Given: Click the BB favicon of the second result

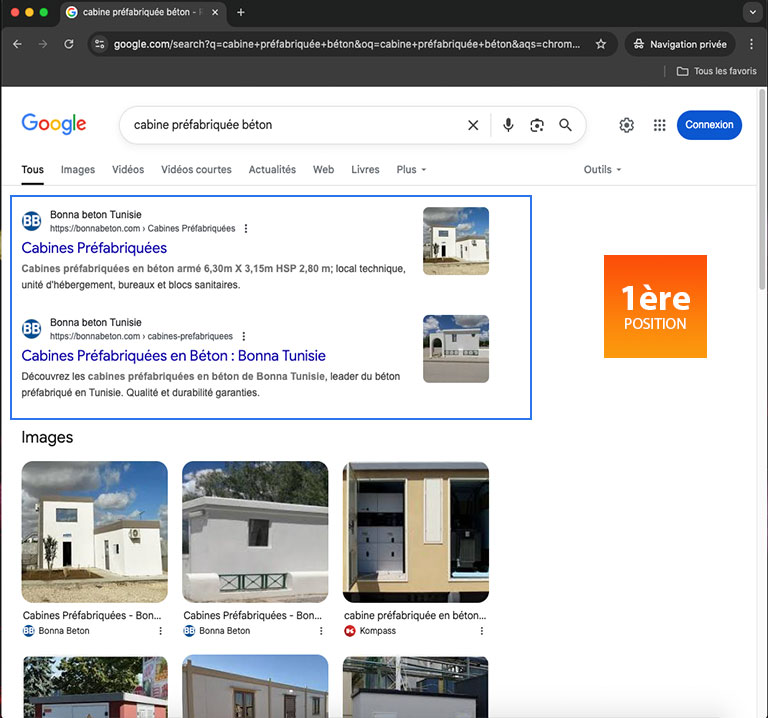Looking at the screenshot, I should [31, 329].
